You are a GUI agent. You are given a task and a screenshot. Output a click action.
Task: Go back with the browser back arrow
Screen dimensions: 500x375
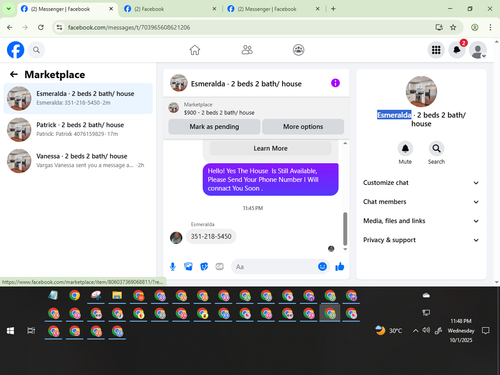pos(10,27)
